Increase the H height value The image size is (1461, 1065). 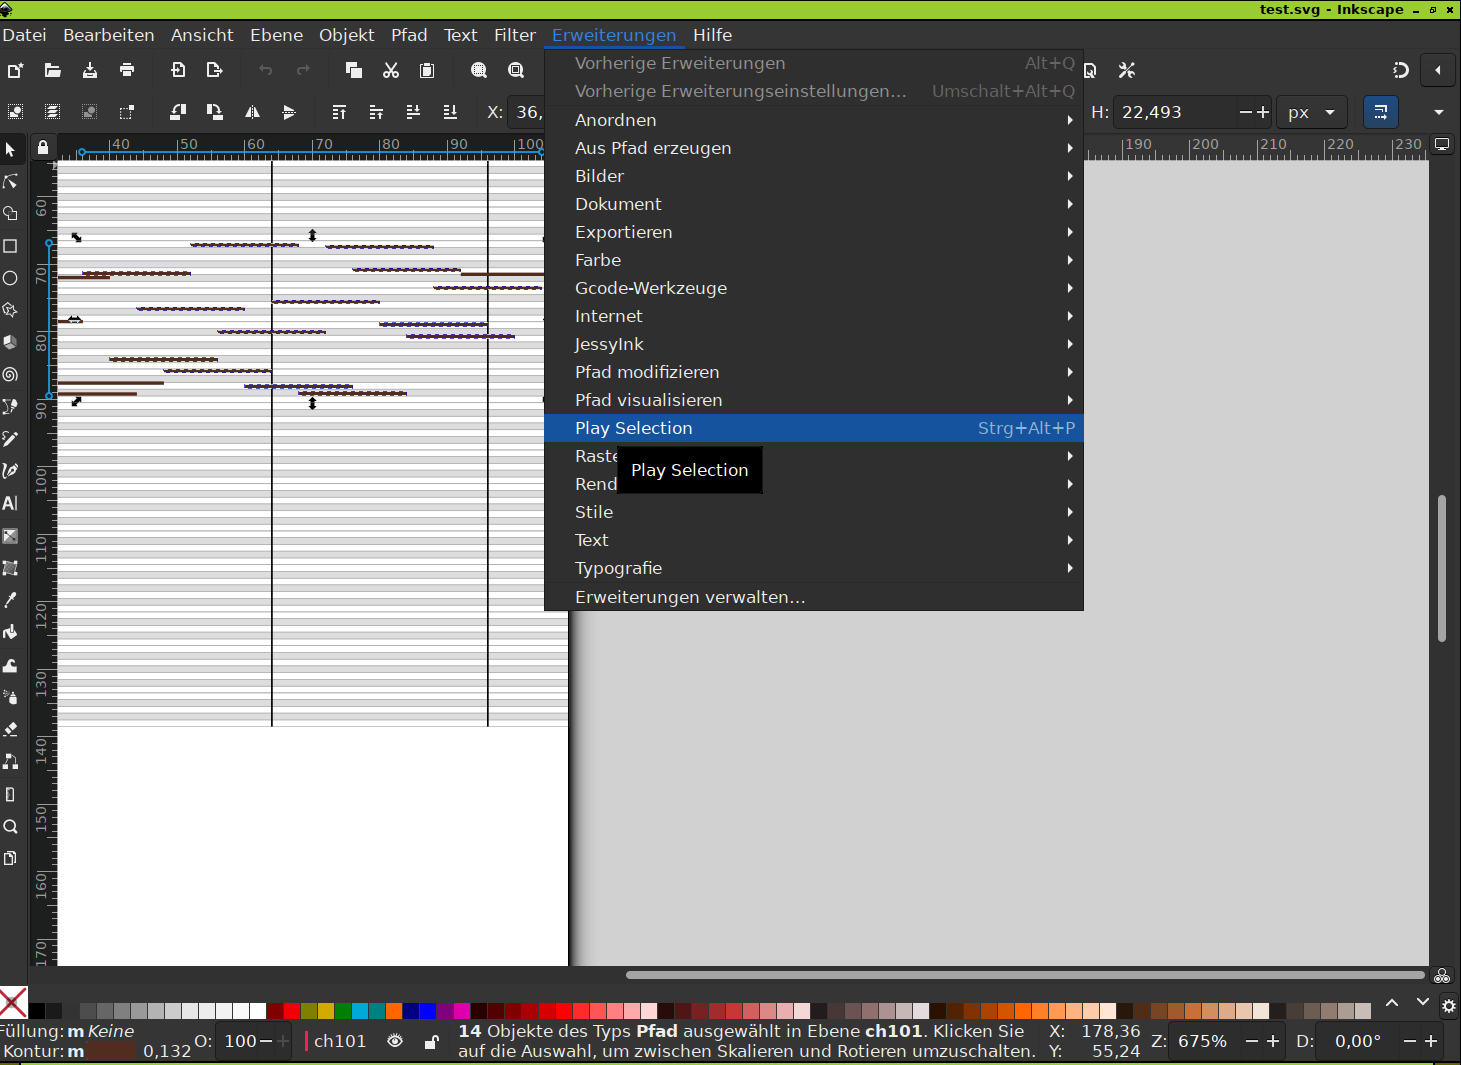[1263, 112]
